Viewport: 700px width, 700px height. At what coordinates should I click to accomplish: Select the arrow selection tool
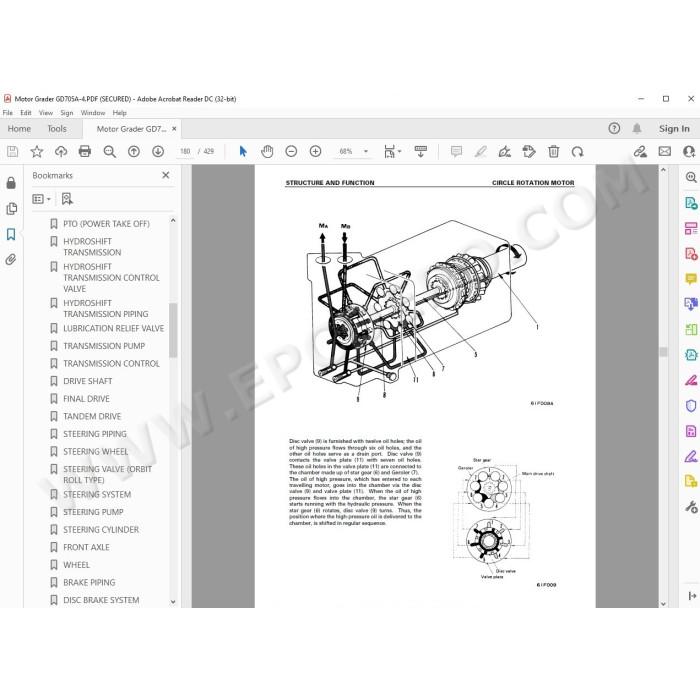tap(243, 152)
